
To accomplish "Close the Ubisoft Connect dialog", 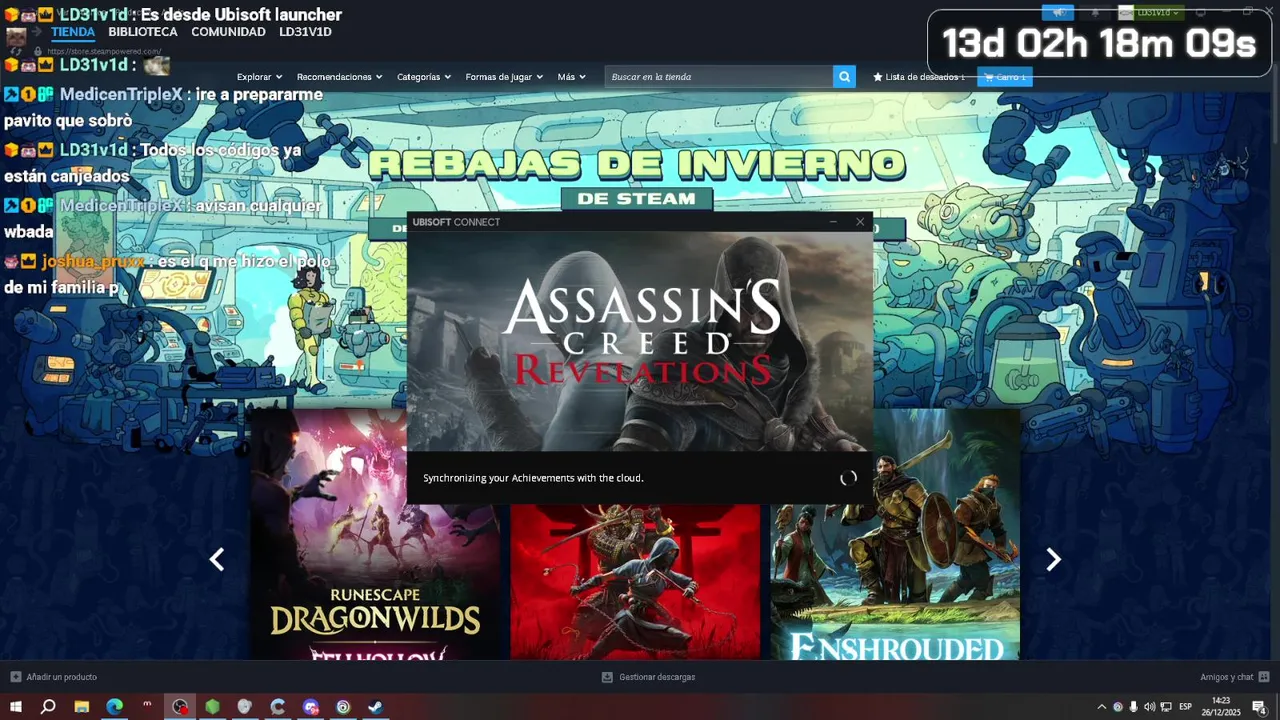I will coord(860,222).
